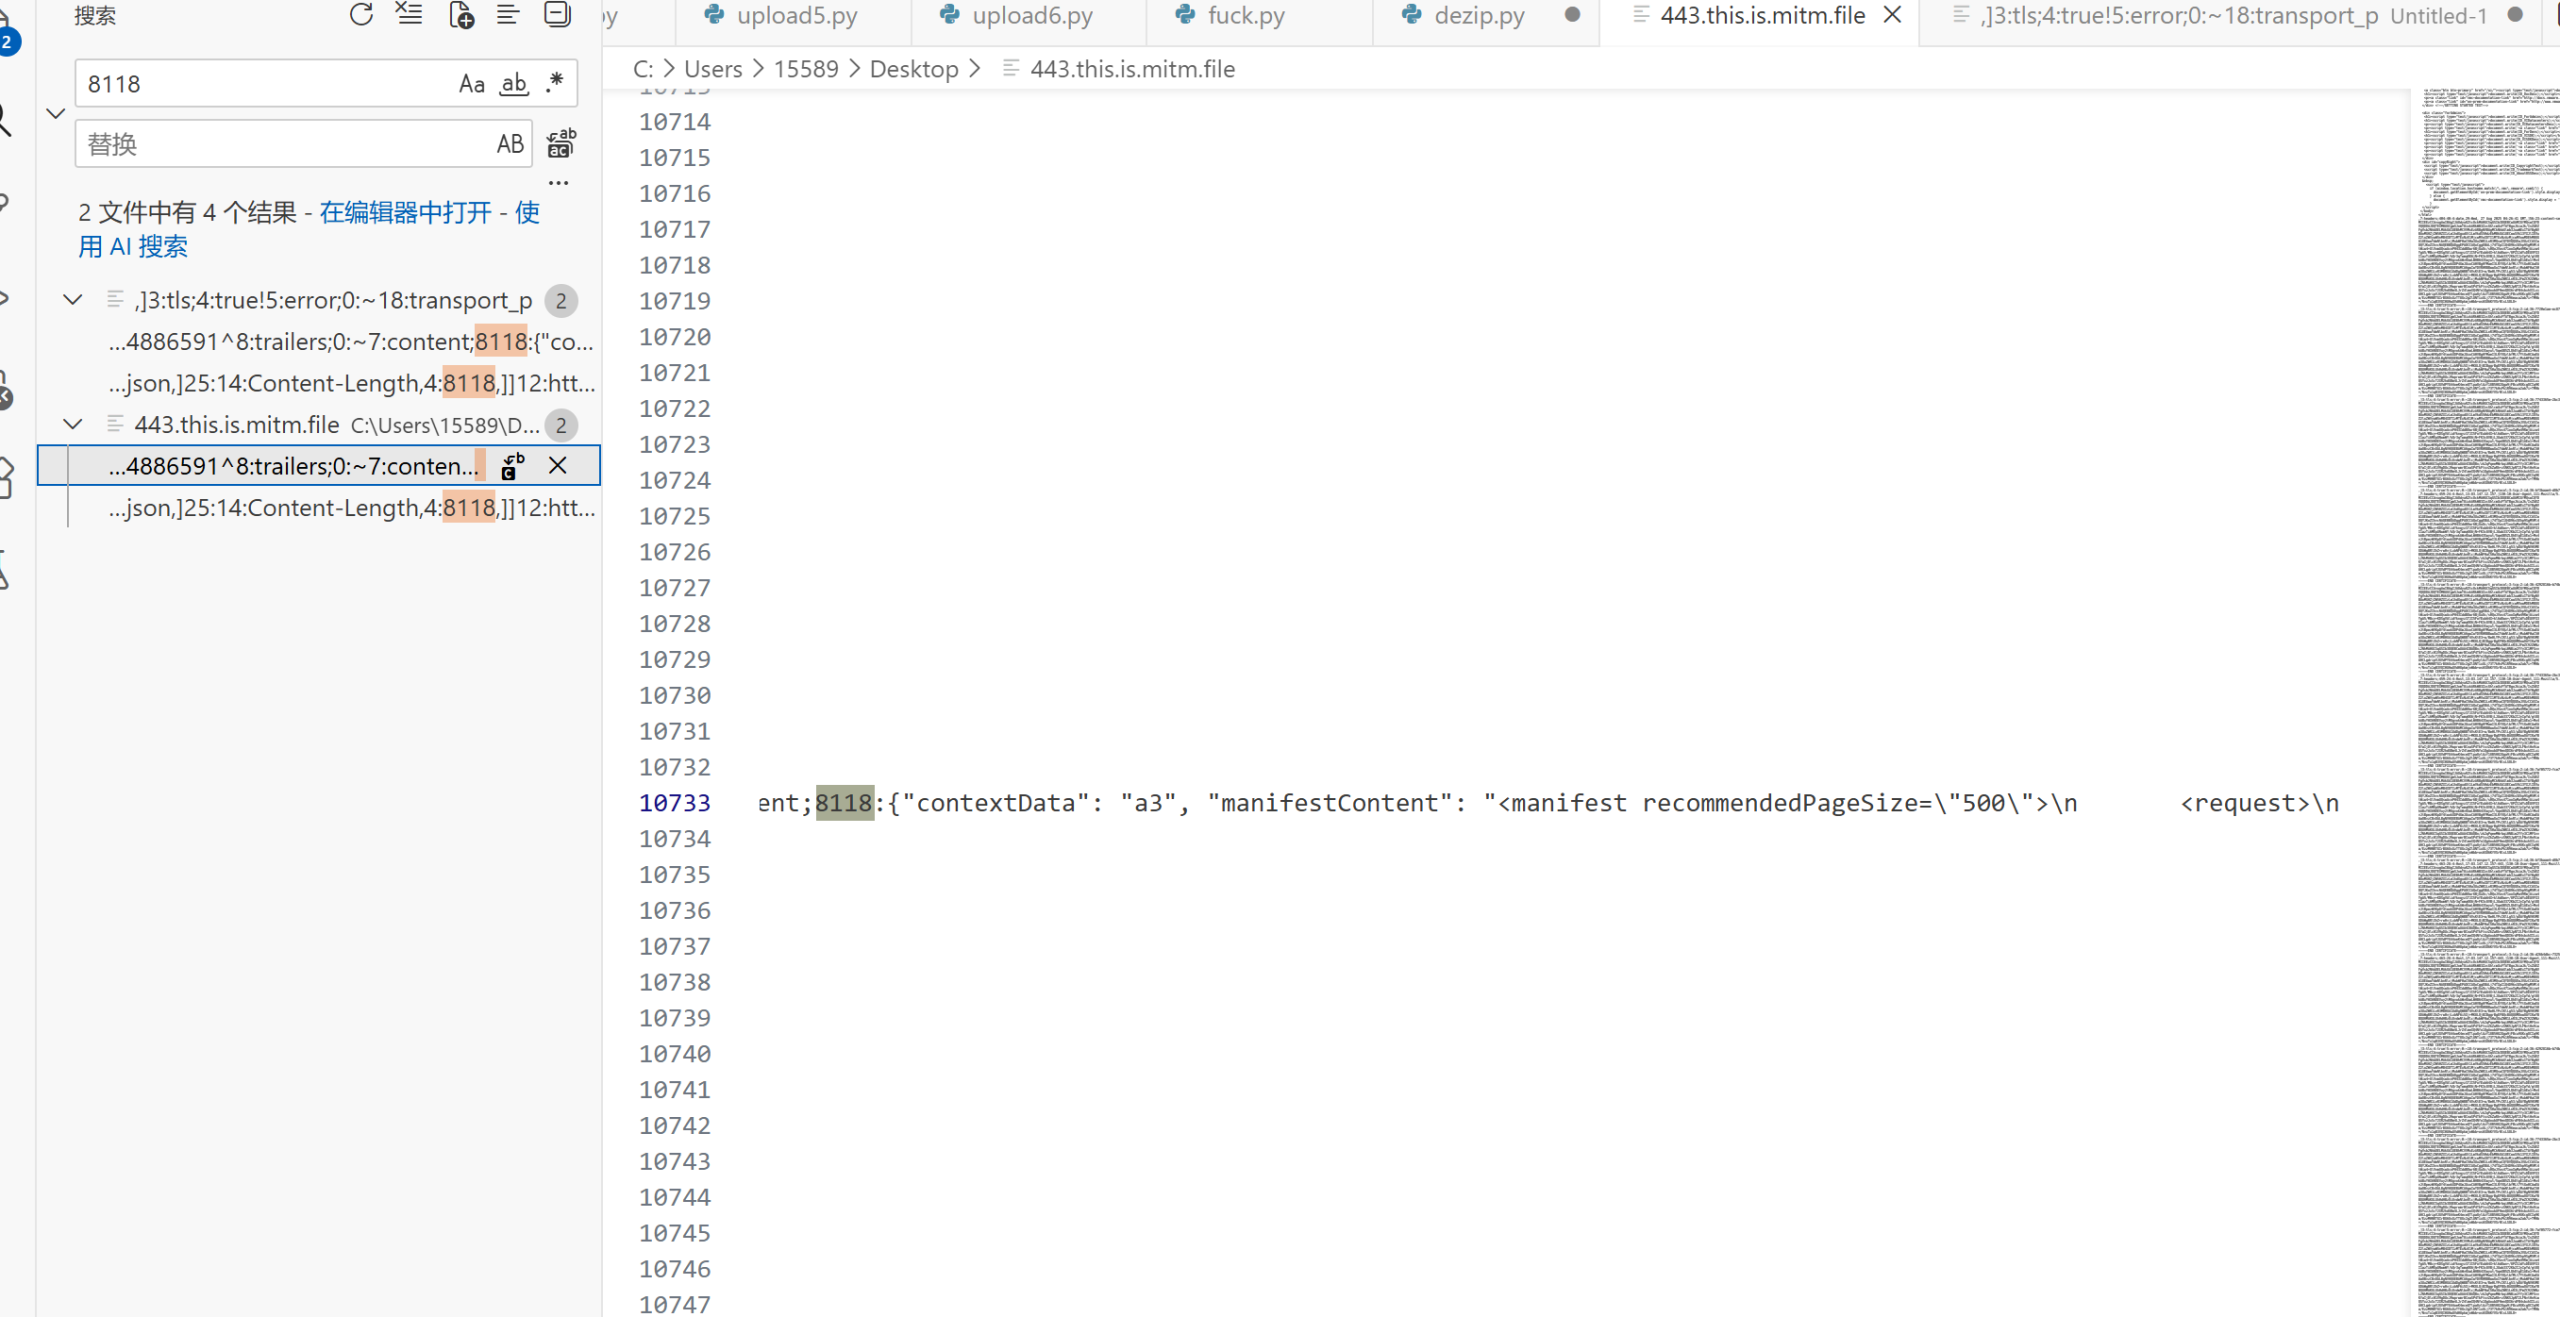2560x1317 pixels.
Task: Click the replace all icon
Action: (x=561, y=144)
